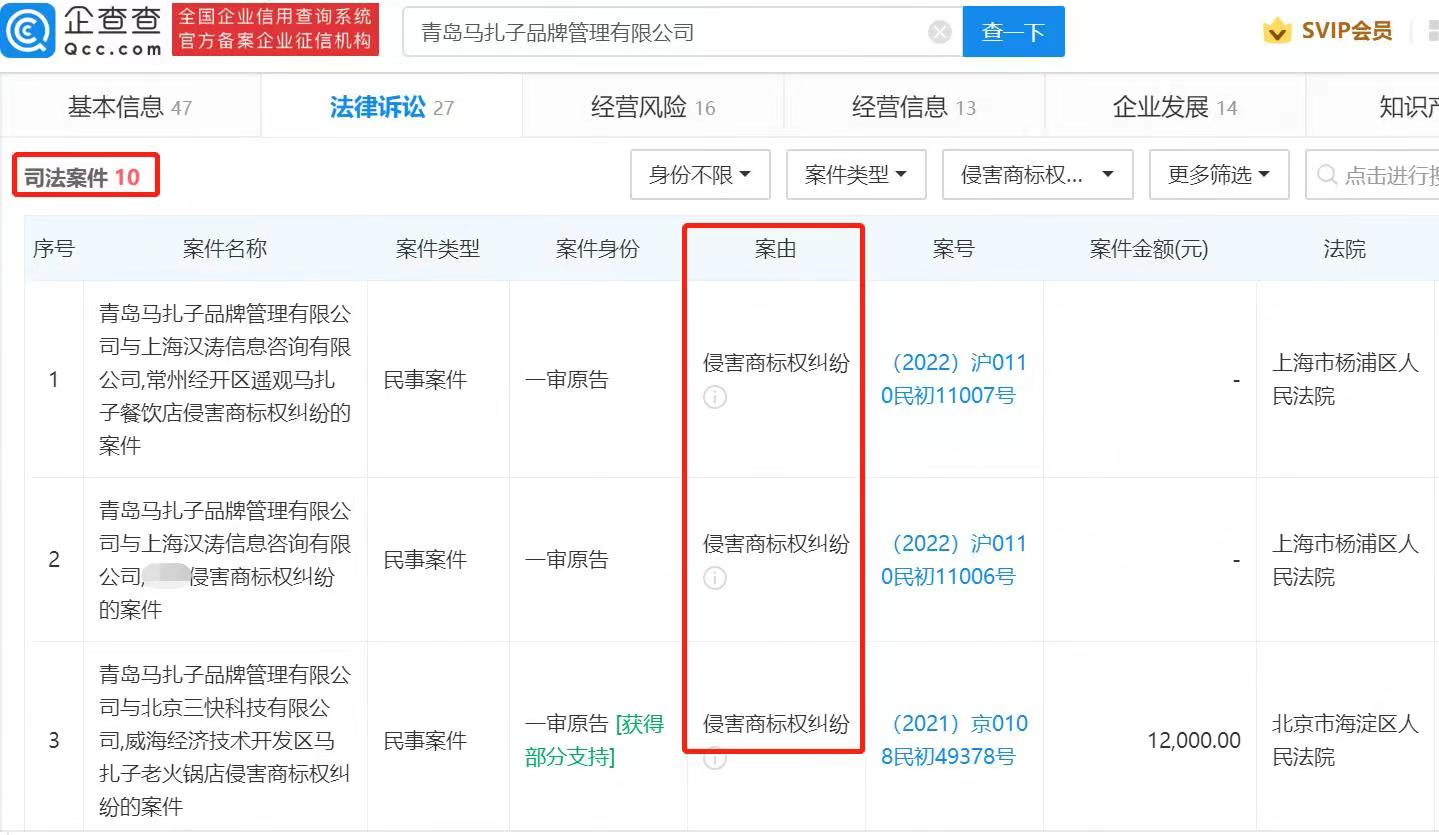
Task: Click info icon under case 11006 cause
Action: (715, 578)
